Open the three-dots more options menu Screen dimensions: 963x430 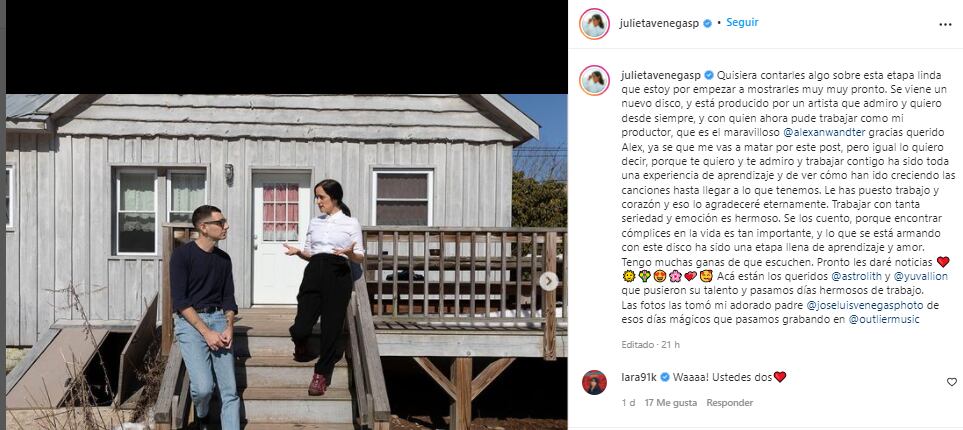tap(945, 25)
